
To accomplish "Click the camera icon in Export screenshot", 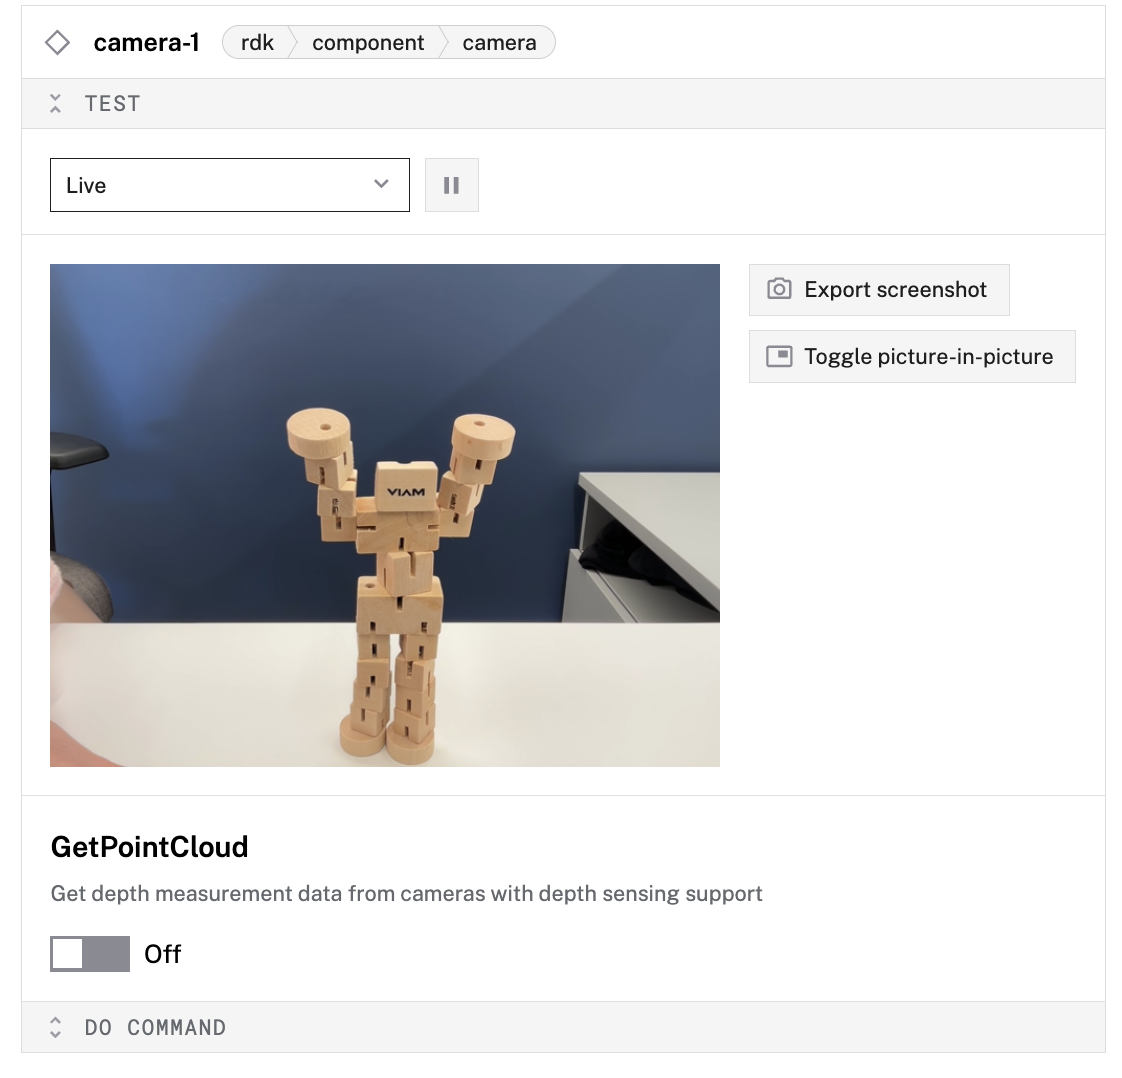I will point(779,290).
